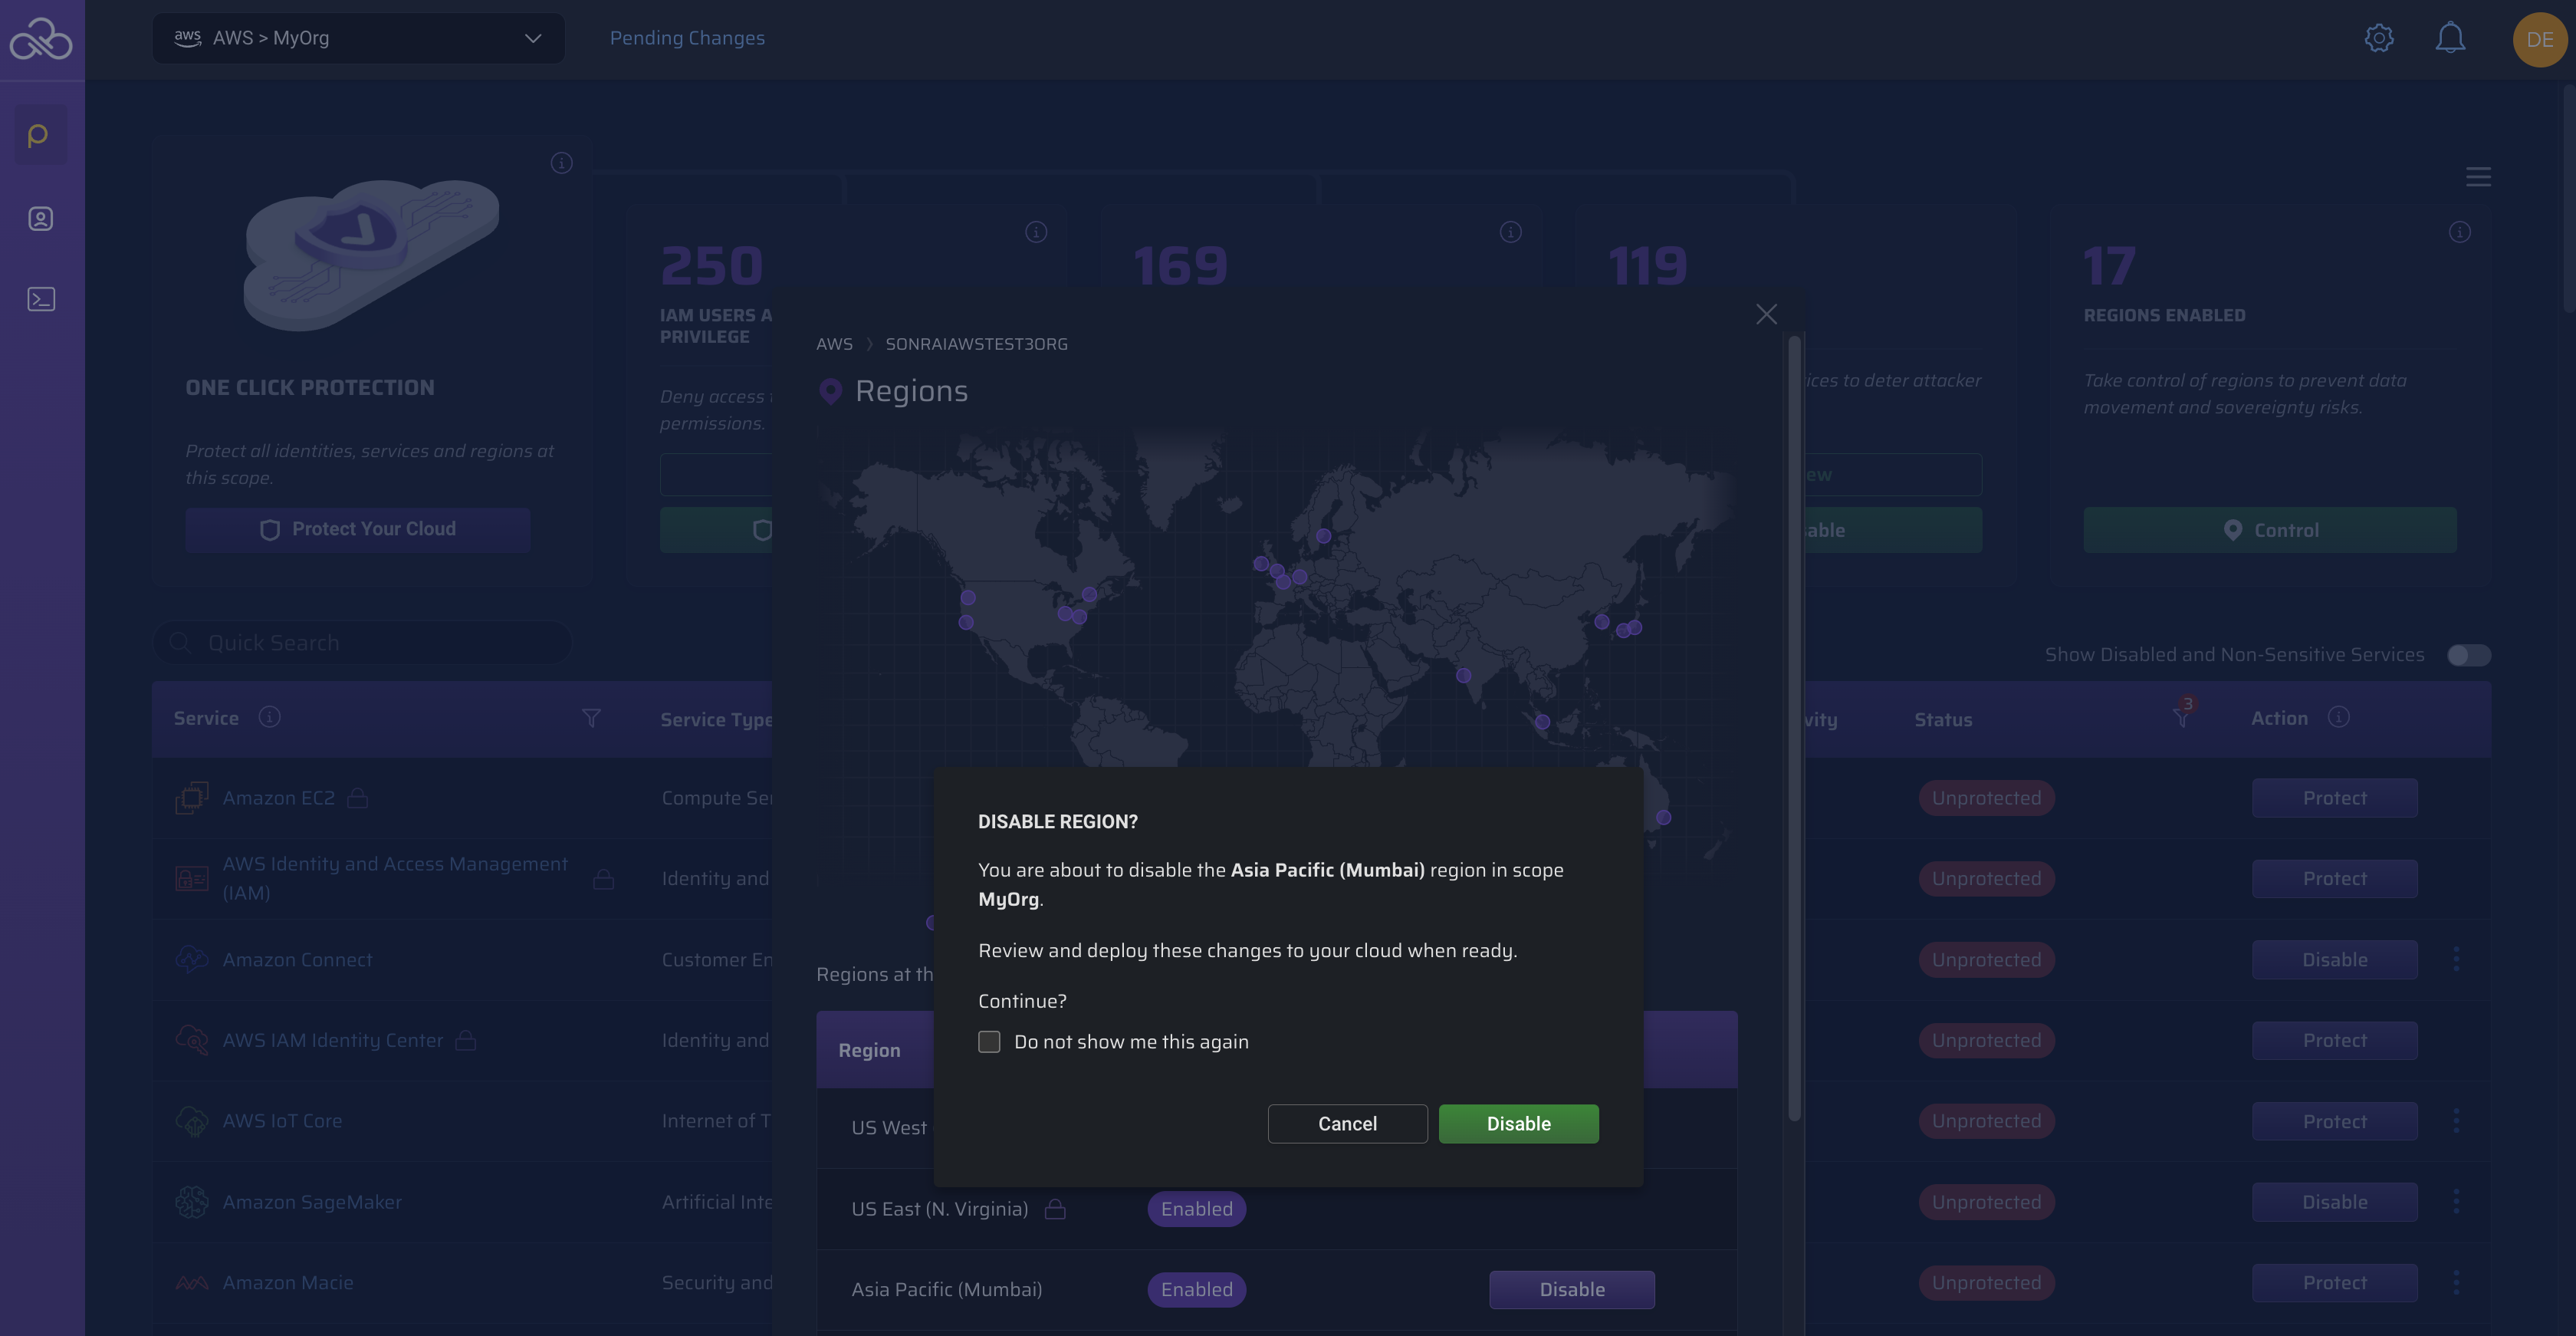The width and height of the screenshot is (2576, 1336).
Task: Open the AWS > MyOrg scope dropdown
Action: pos(358,38)
